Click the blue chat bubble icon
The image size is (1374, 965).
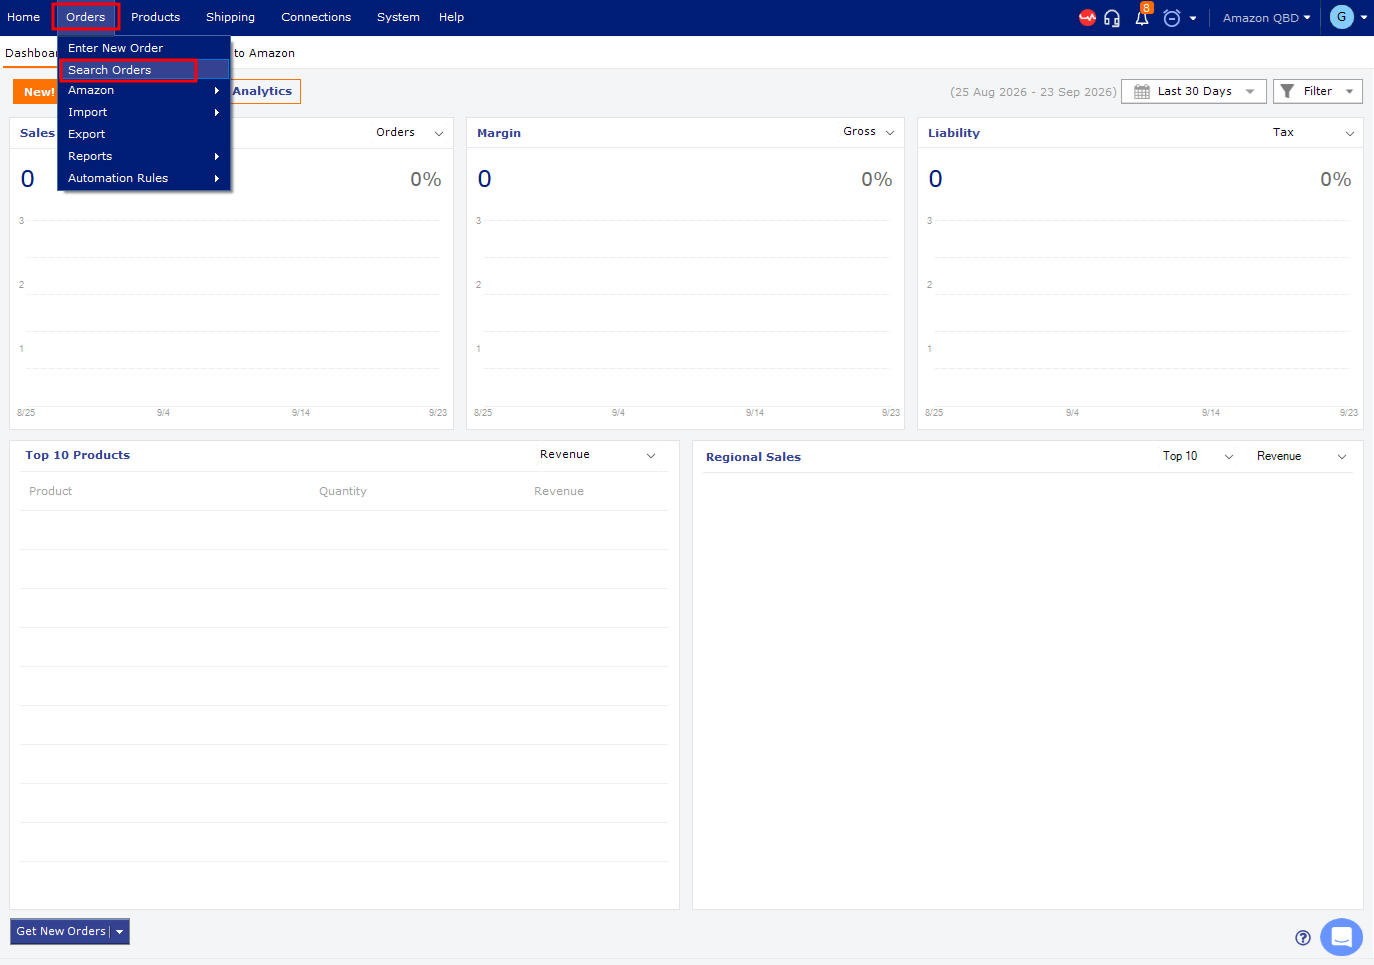coord(1341,937)
